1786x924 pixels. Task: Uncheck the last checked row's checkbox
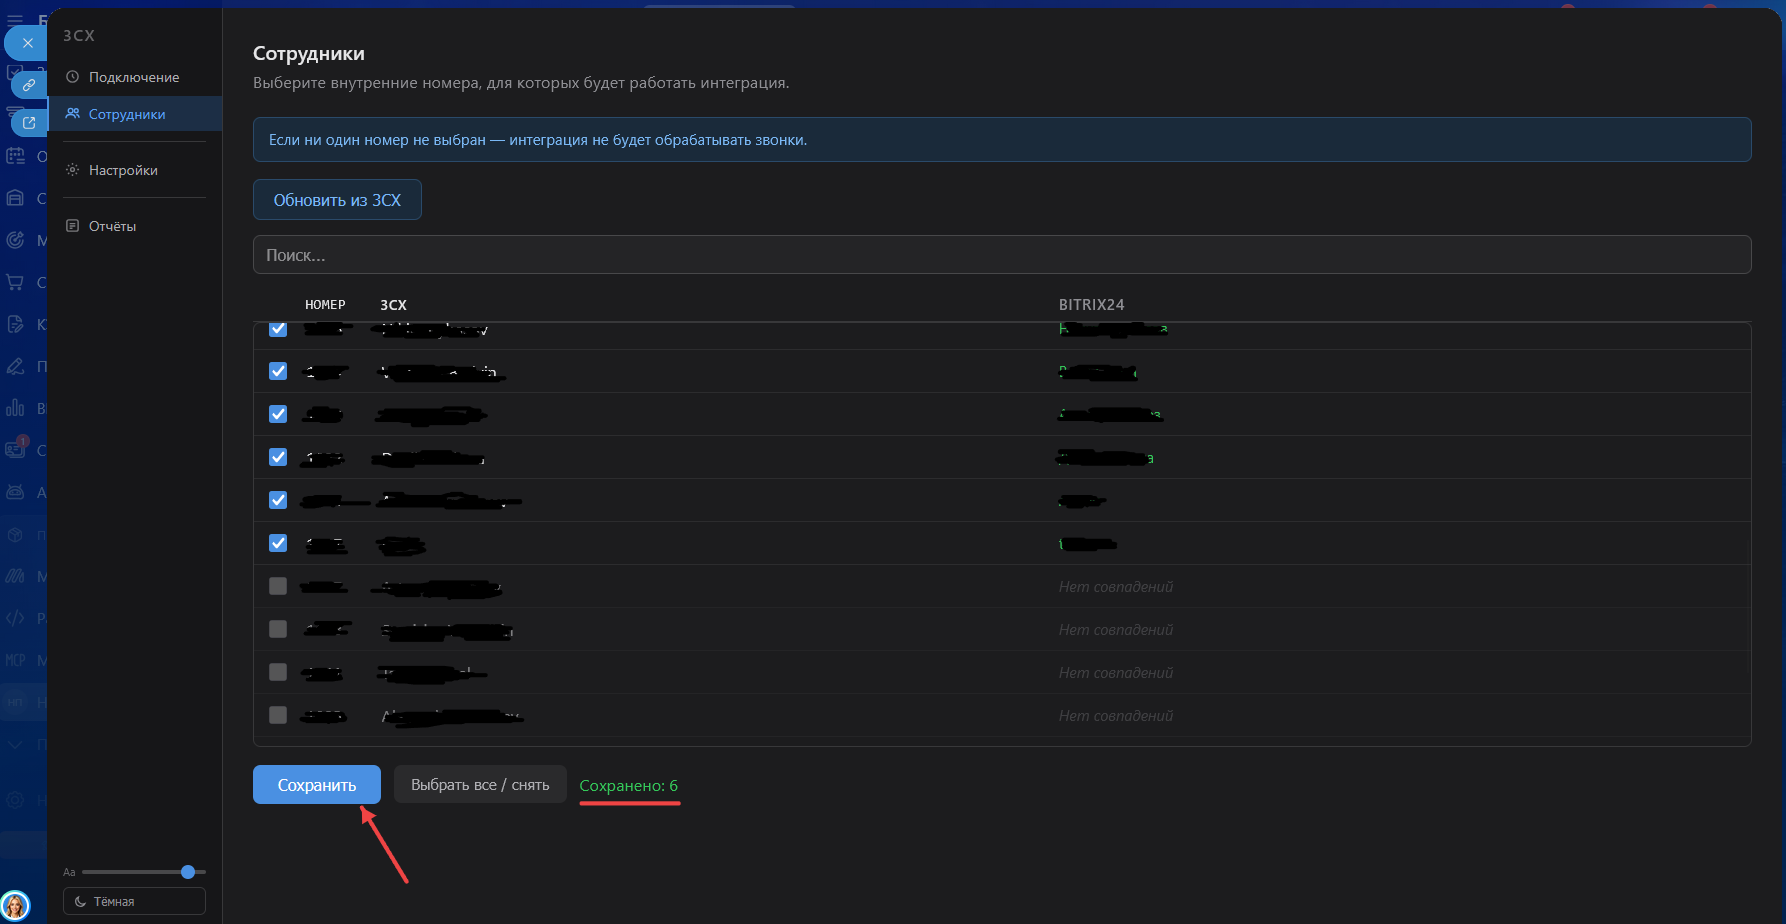point(278,543)
